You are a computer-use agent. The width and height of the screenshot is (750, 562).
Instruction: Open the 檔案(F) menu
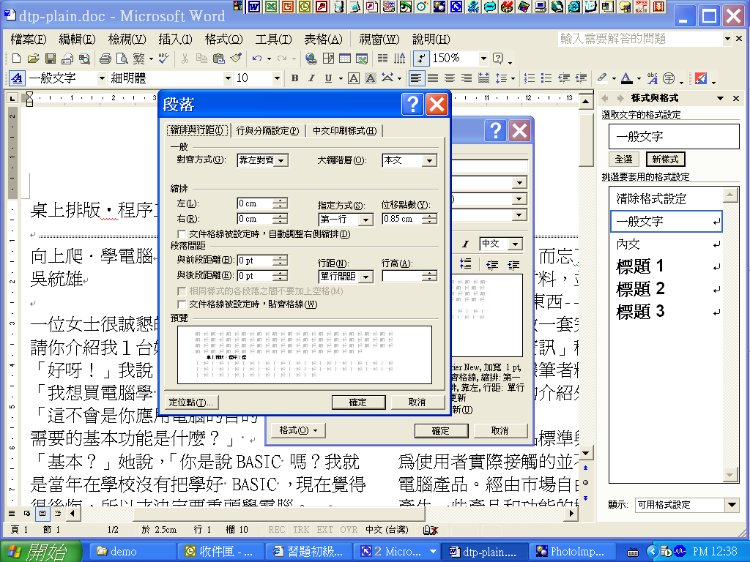[28, 39]
